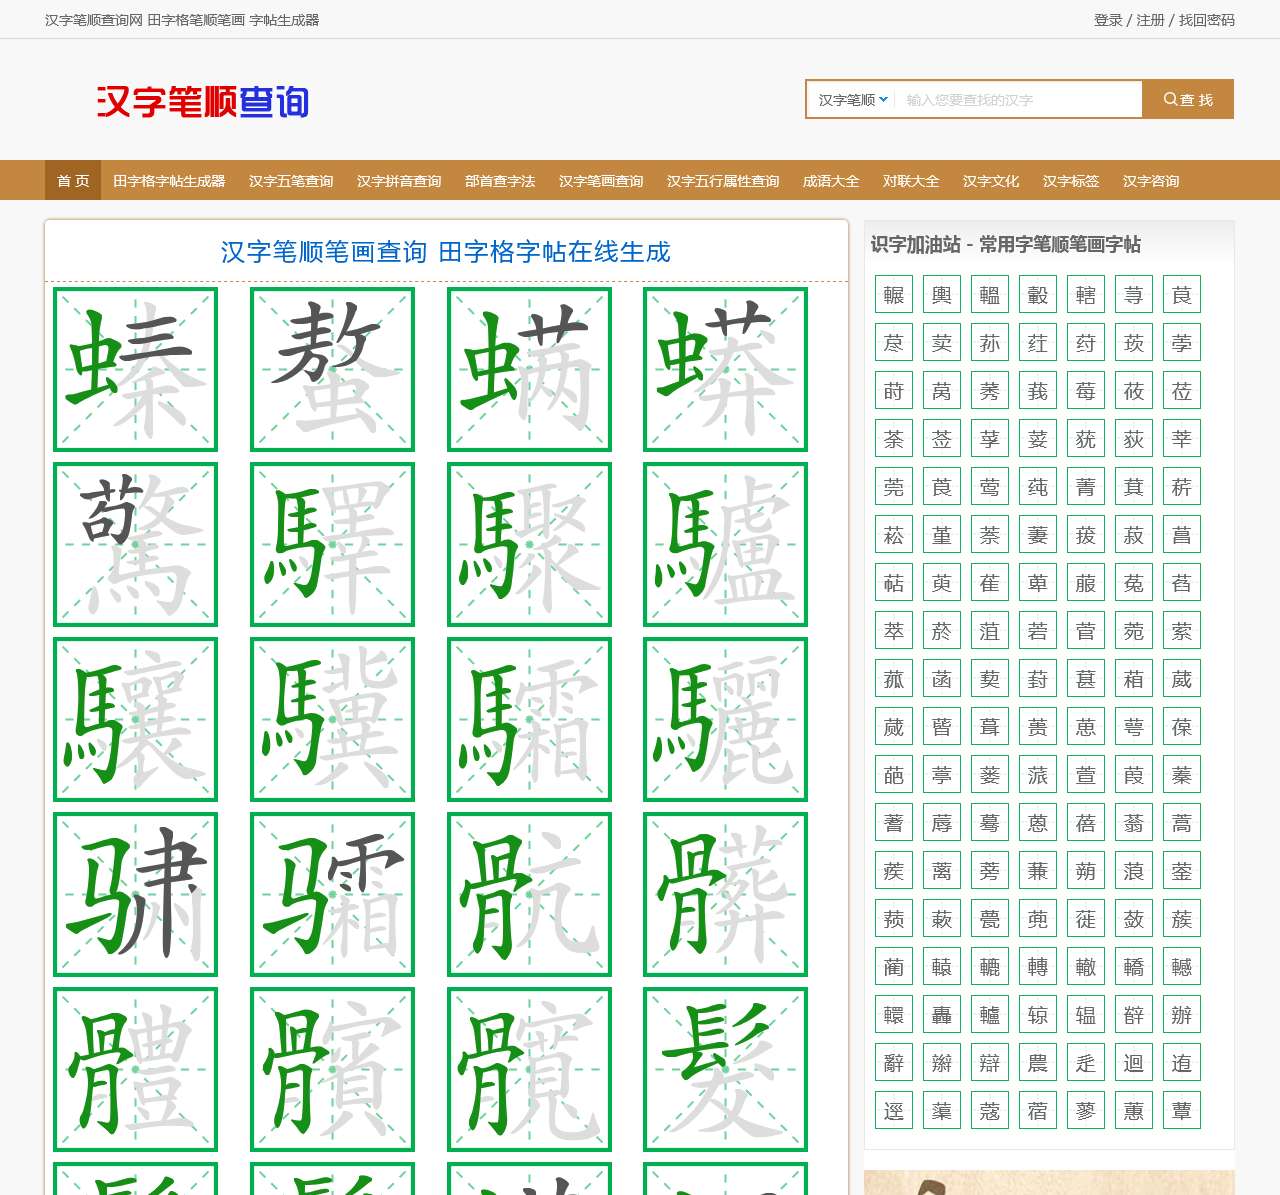The image size is (1280, 1195).
Task: Expand the 汉字笔顺 search type dropdown
Action: tap(852, 99)
